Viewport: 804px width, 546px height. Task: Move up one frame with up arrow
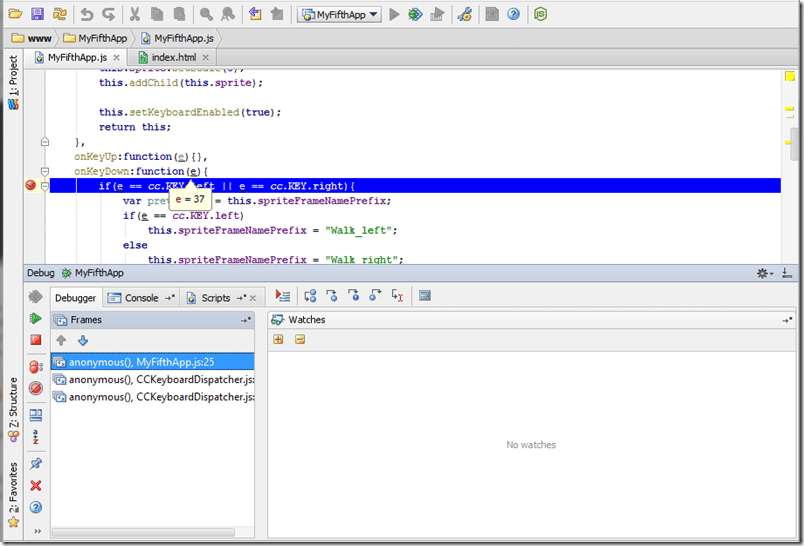coord(61,340)
